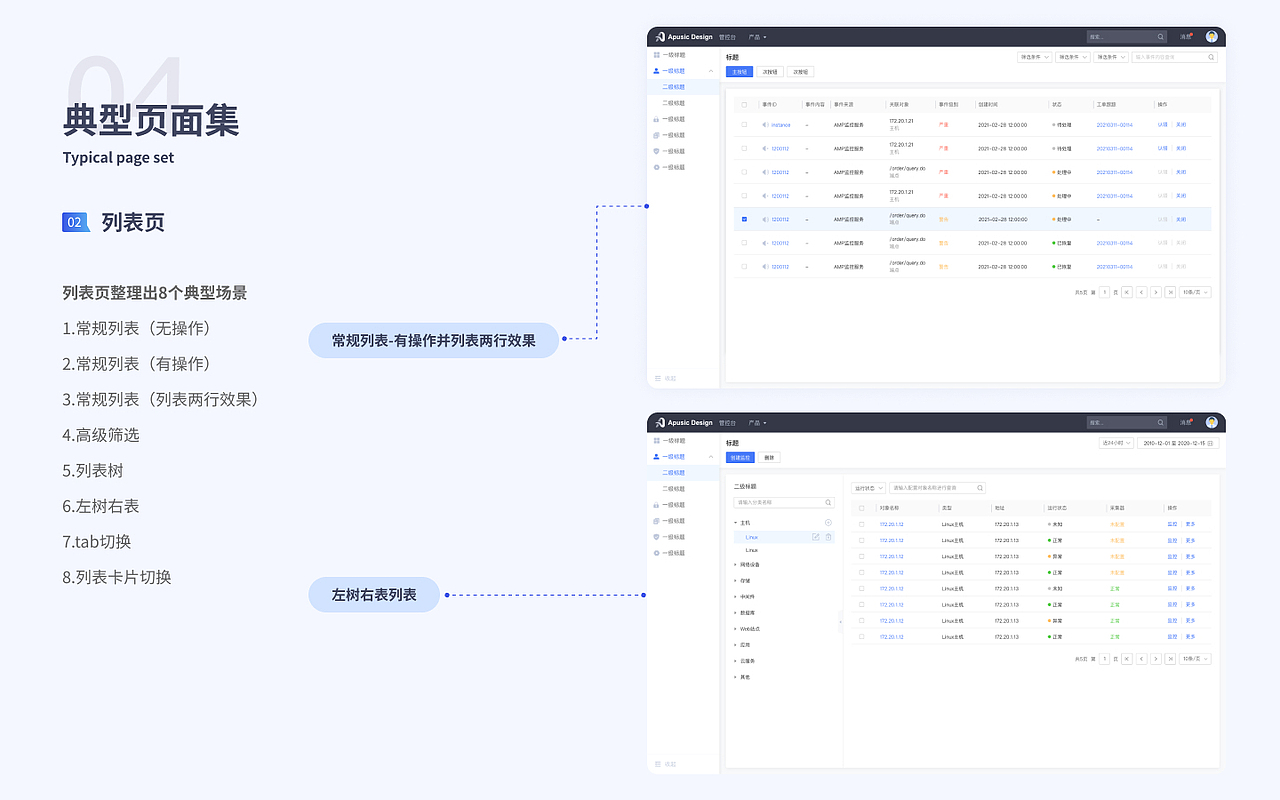Click the 删除 button beside 创建监控

[769, 457]
